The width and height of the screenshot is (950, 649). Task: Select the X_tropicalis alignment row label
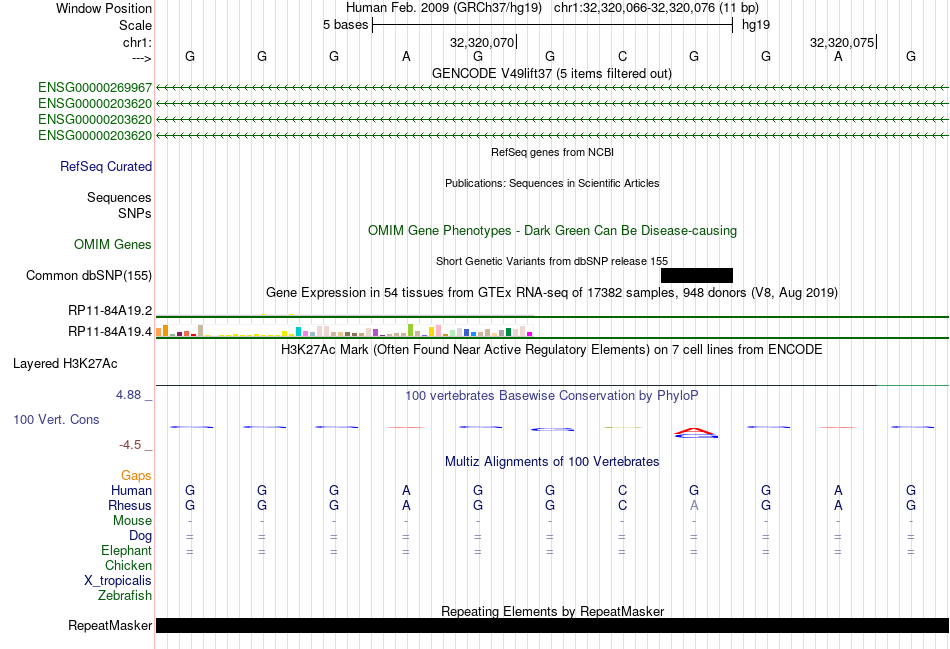tap(118, 581)
